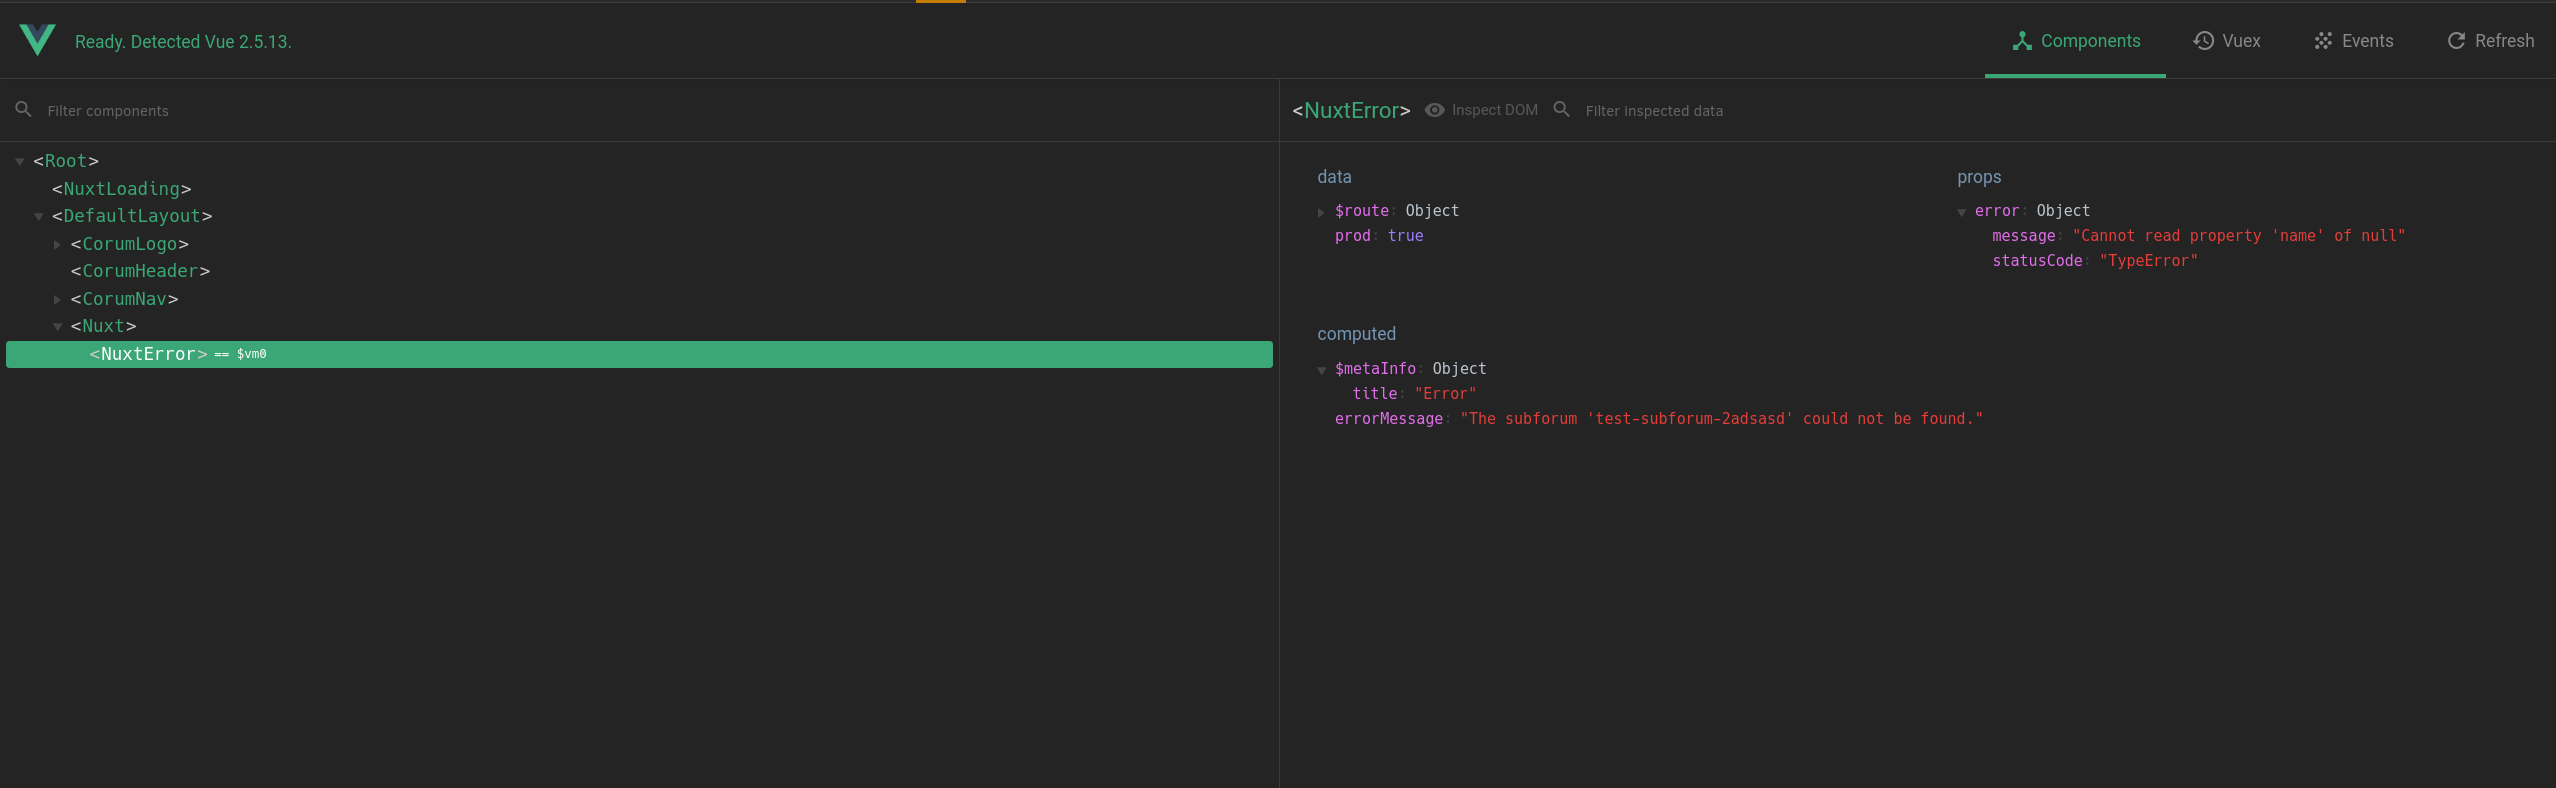Click the "Ready. Detected Vue 2.5.13." status text
This screenshot has width=2556, height=788.
(x=183, y=42)
